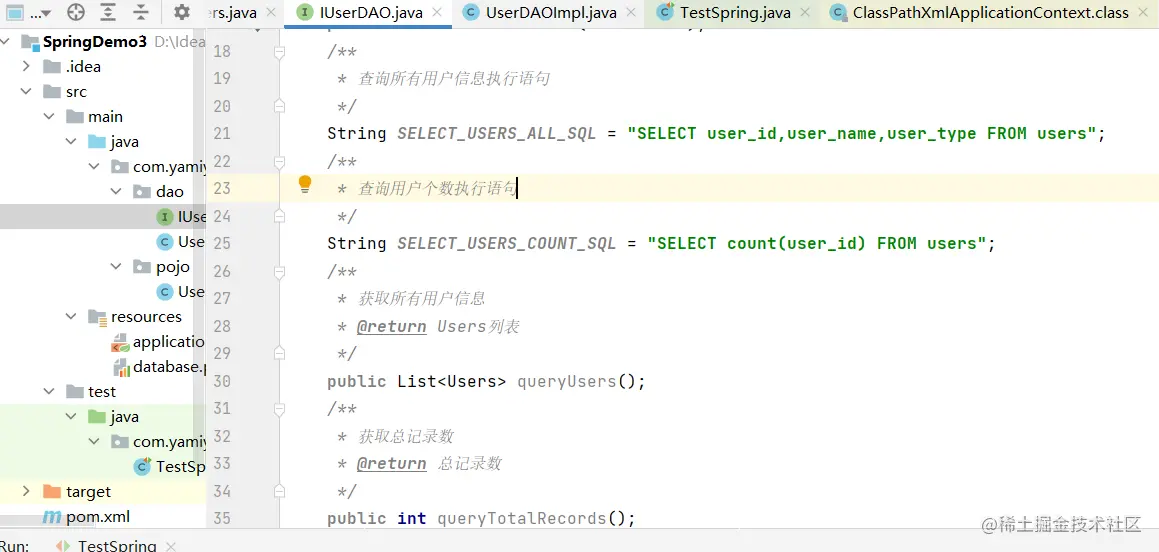
Task: Select the src folder icon
Action: pyautogui.click(x=52, y=92)
